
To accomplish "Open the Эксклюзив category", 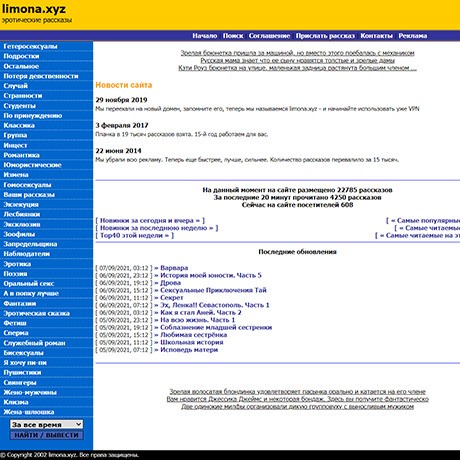I will [22, 224].
